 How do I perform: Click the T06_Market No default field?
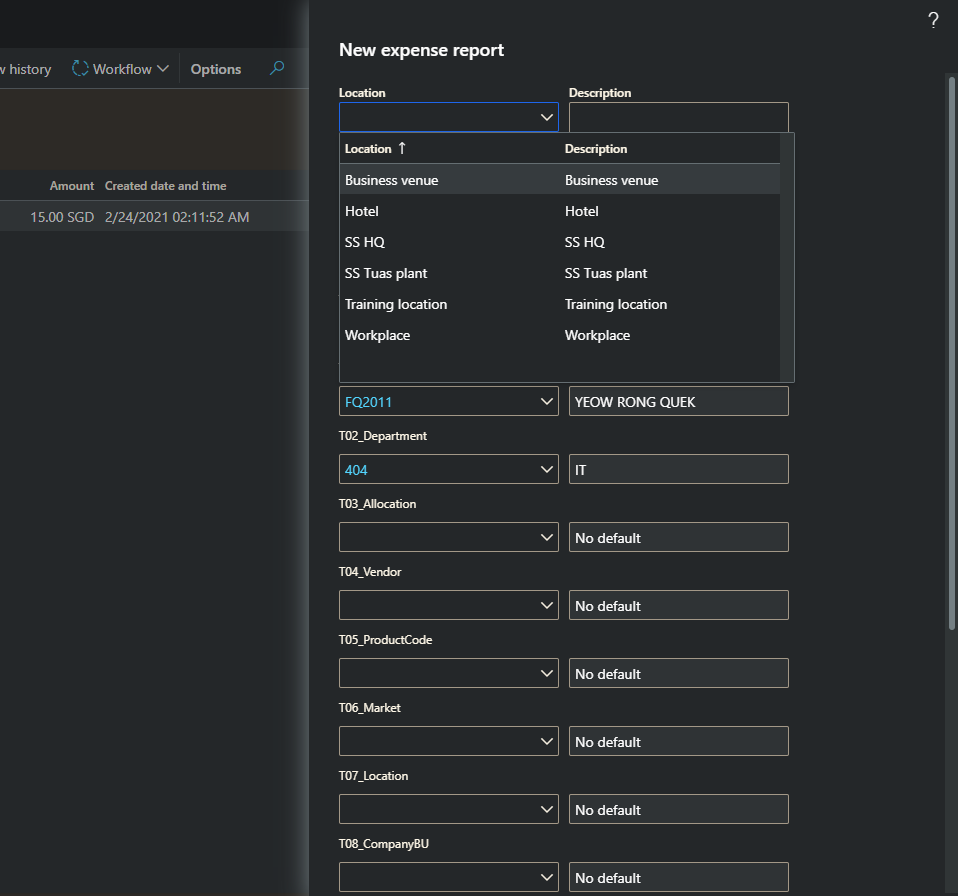[x=679, y=741]
